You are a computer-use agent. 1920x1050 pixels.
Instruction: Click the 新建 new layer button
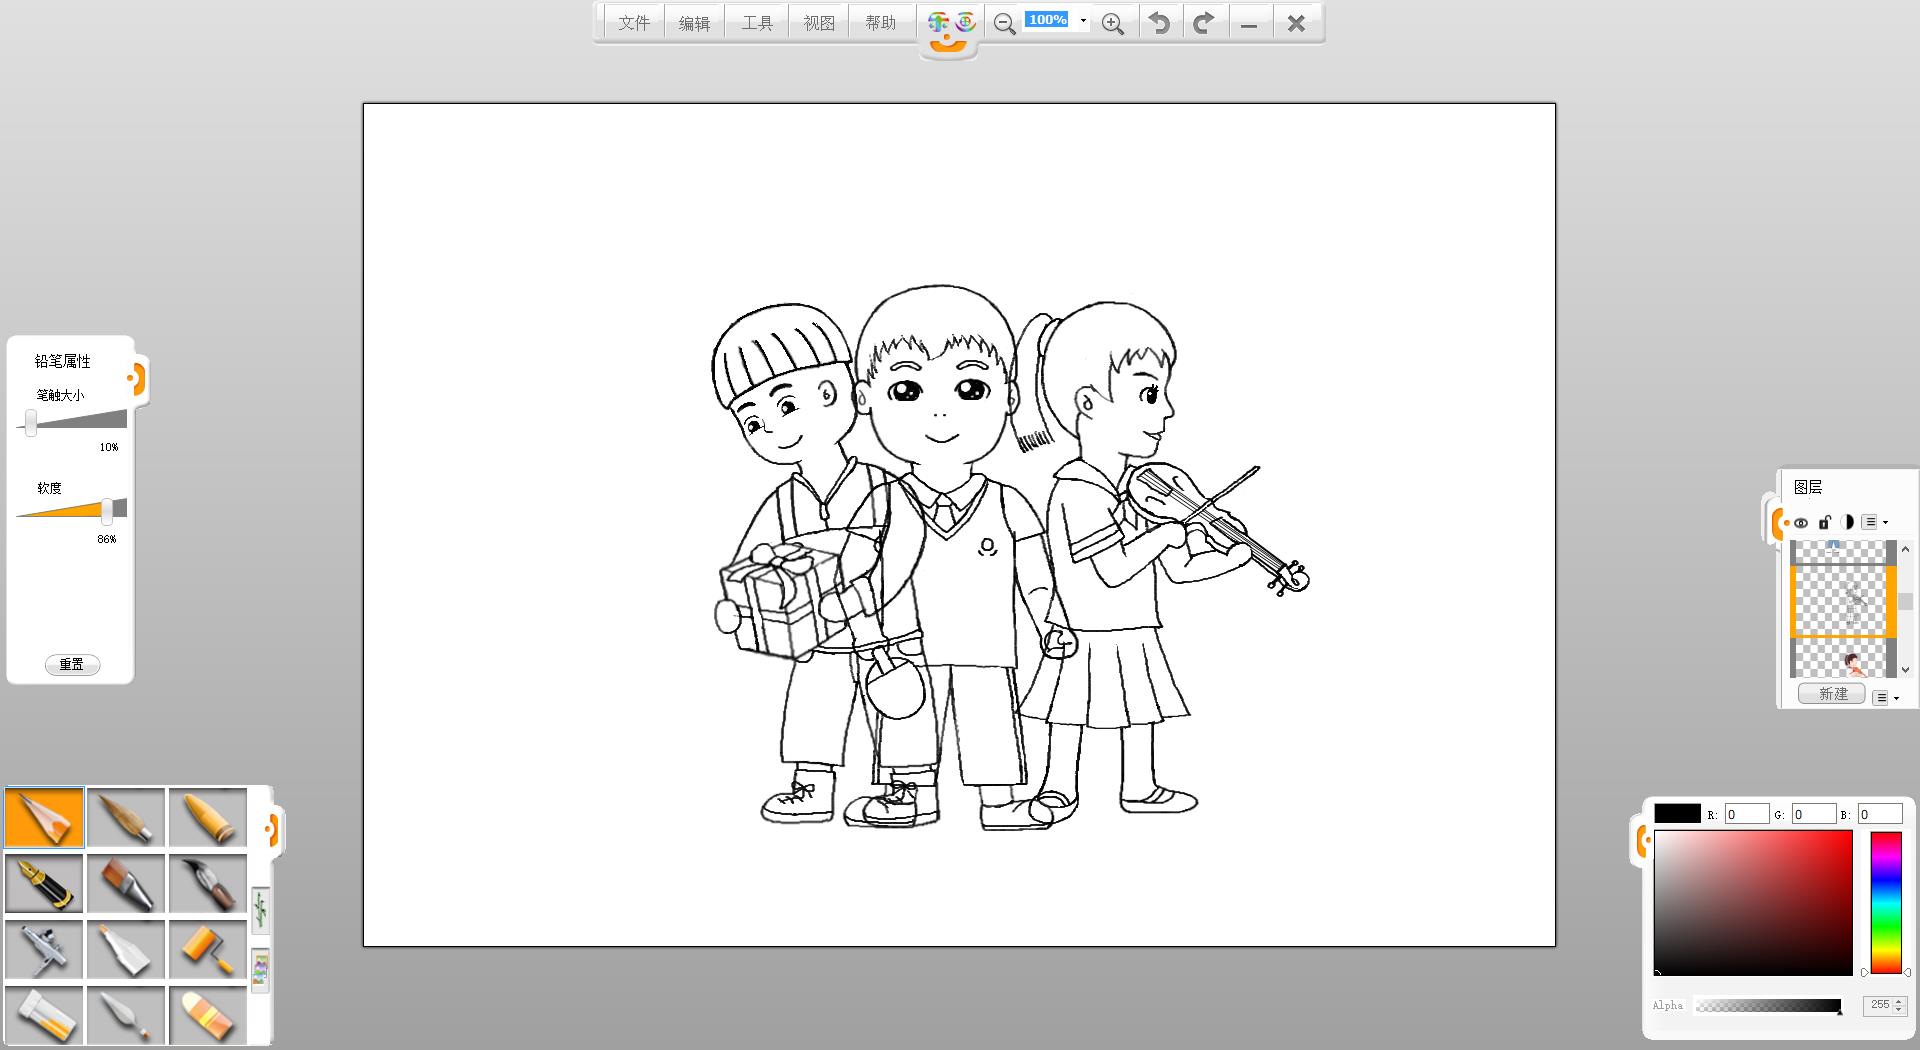[1832, 694]
